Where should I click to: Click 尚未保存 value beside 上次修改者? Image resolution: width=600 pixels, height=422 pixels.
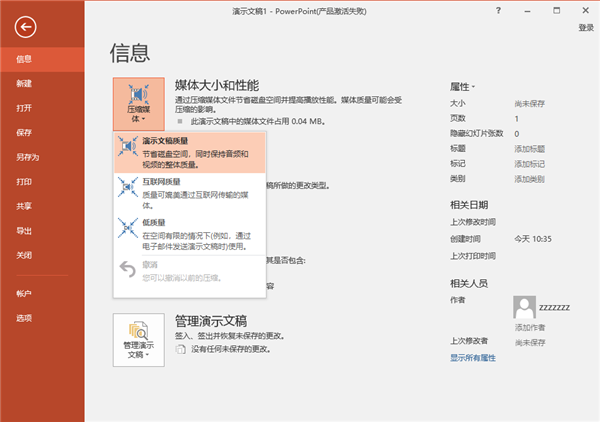pos(530,342)
